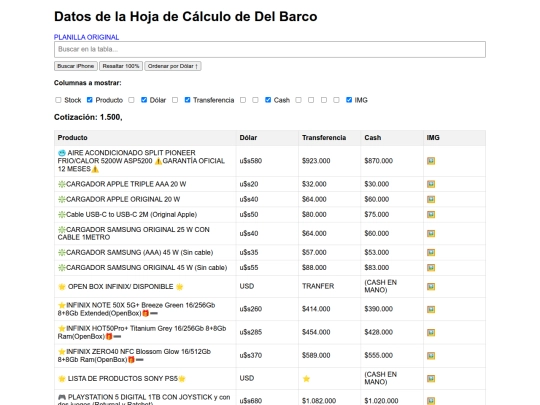The width and height of the screenshot is (540, 405).
Task: Open image icon for CARGADOR SAMSUNG (AAA) 45 W
Action: coord(431,252)
